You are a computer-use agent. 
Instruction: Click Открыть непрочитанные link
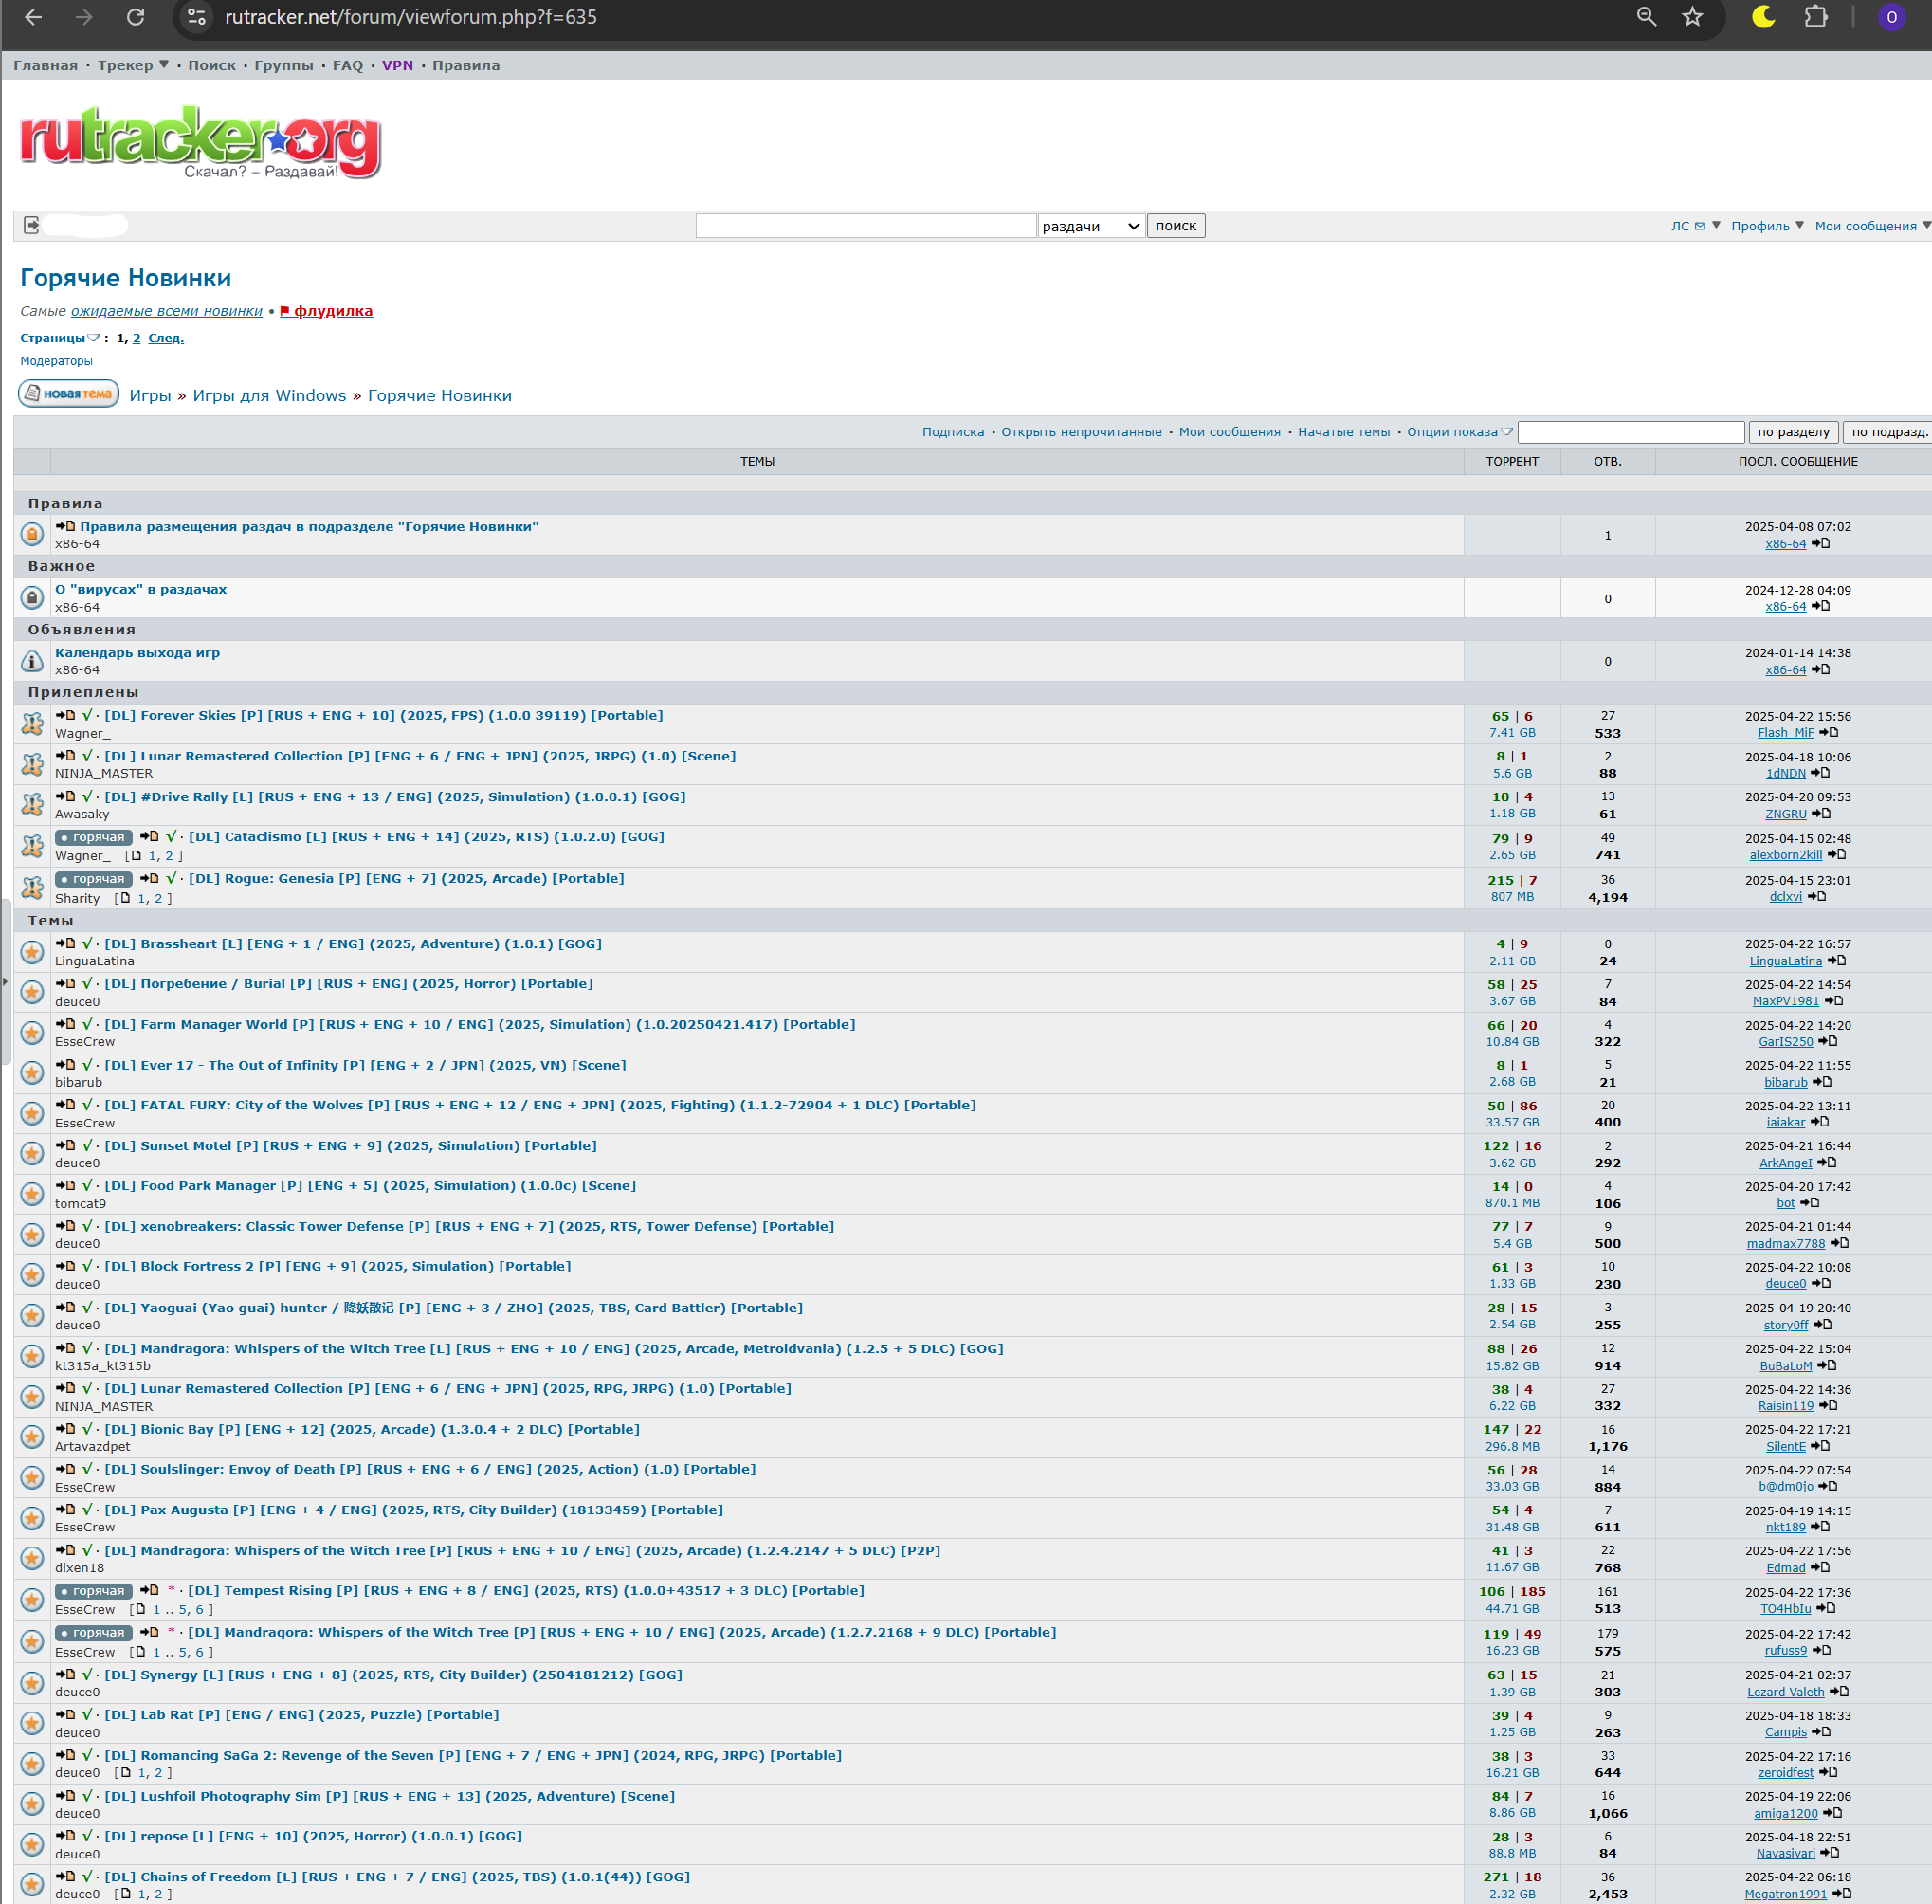[x=1081, y=432]
